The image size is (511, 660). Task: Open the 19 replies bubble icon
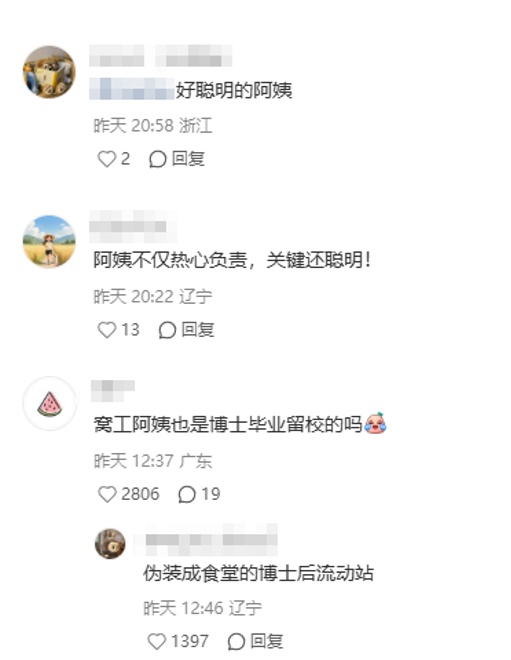(187, 495)
